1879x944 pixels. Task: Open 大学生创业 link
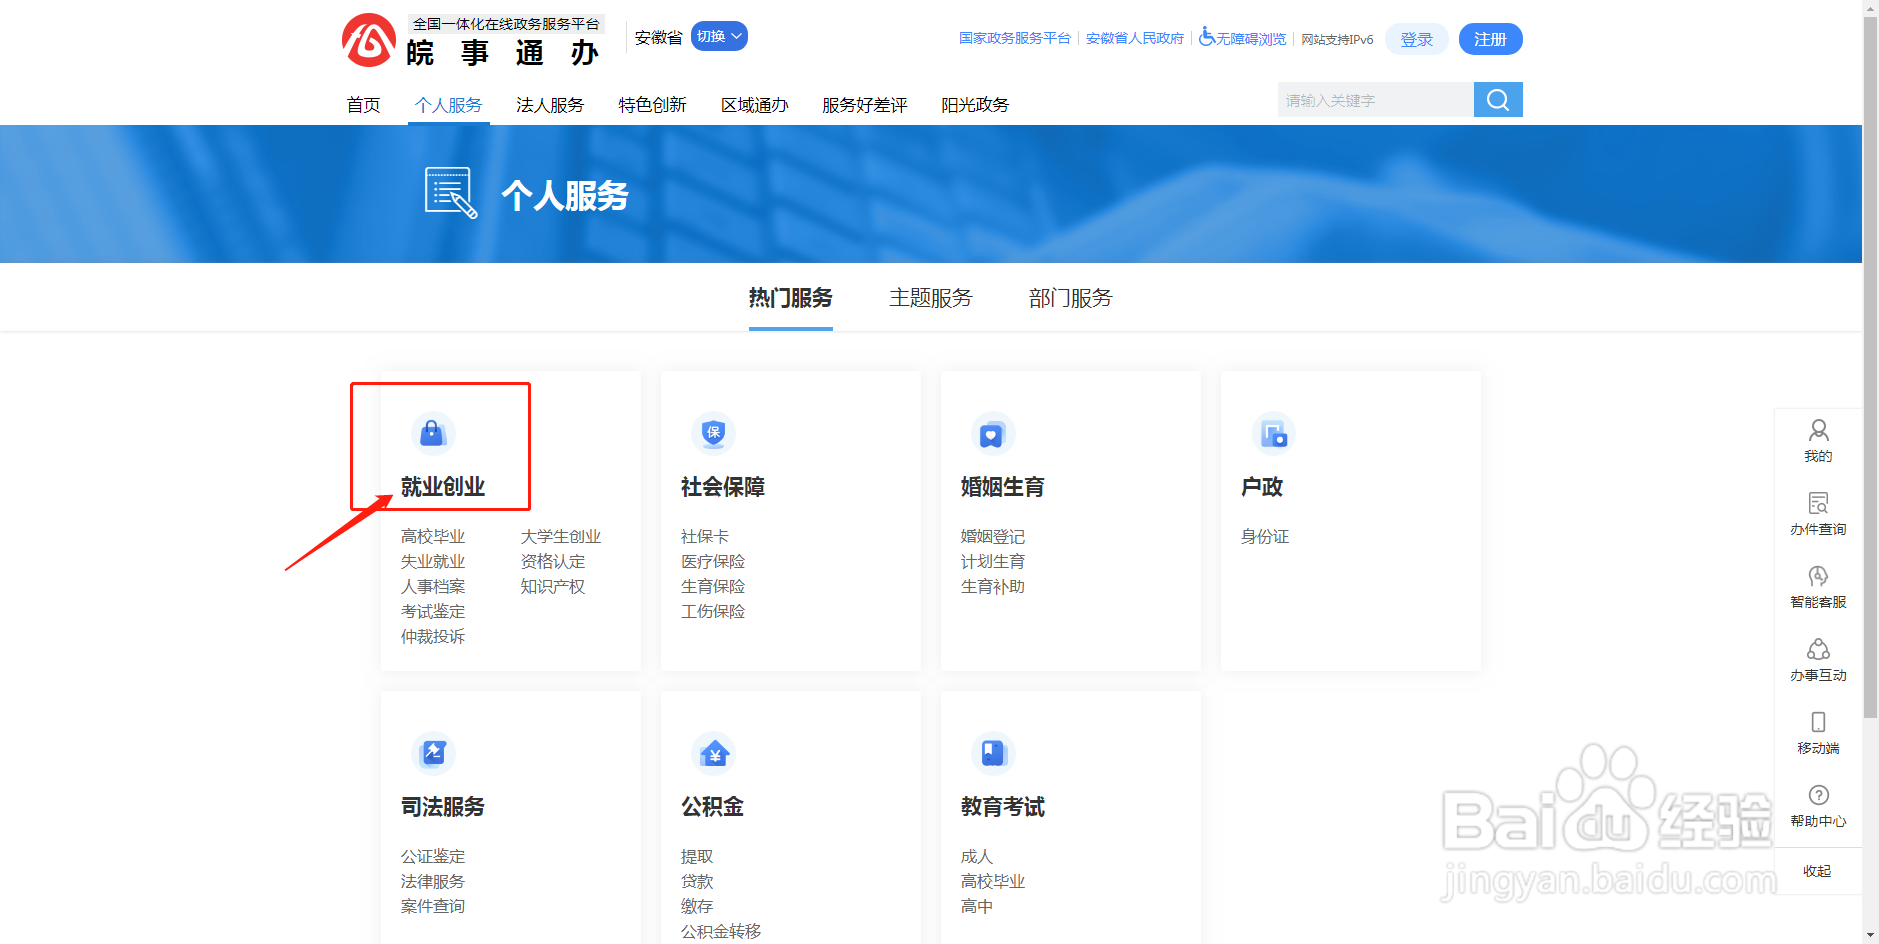coord(561,537)
